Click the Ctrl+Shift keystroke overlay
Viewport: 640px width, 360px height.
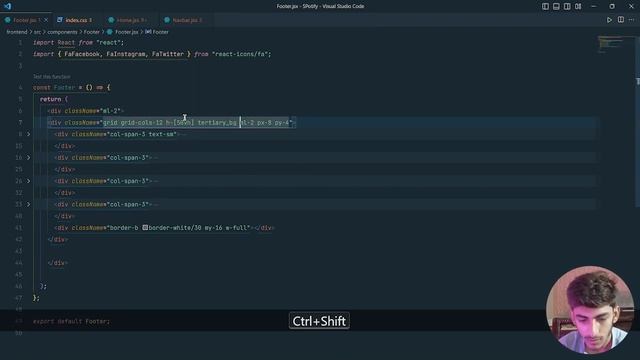[x=319, y=321]
